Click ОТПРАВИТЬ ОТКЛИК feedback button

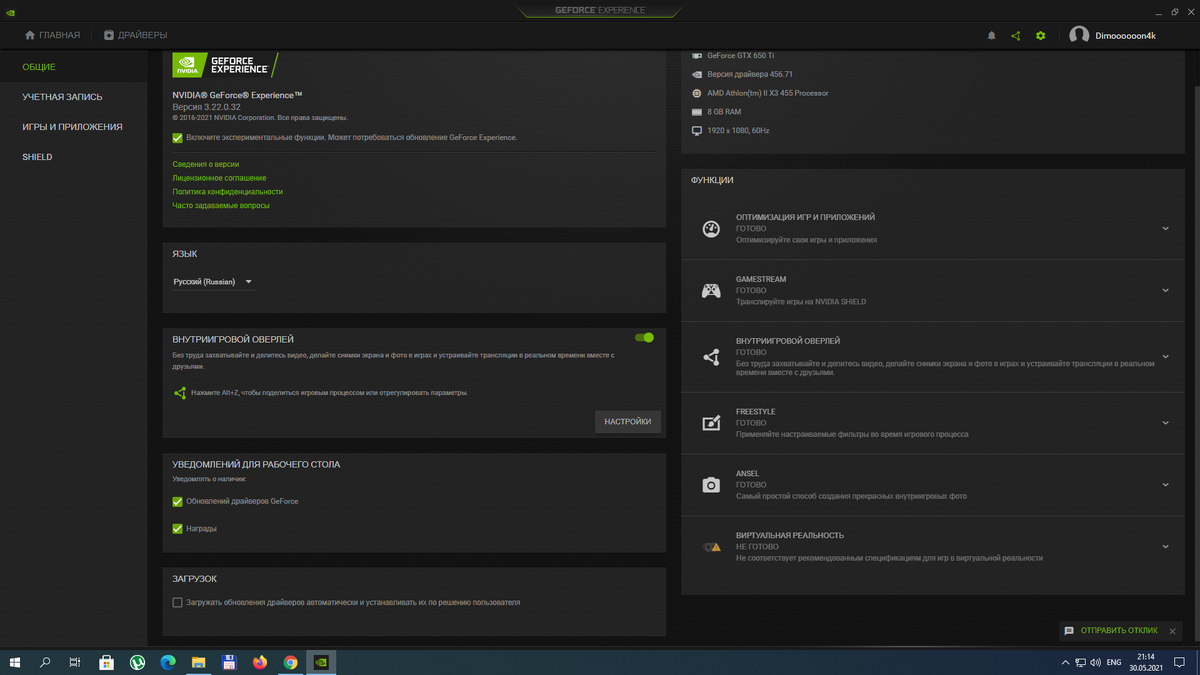[x=1121, y=631]
